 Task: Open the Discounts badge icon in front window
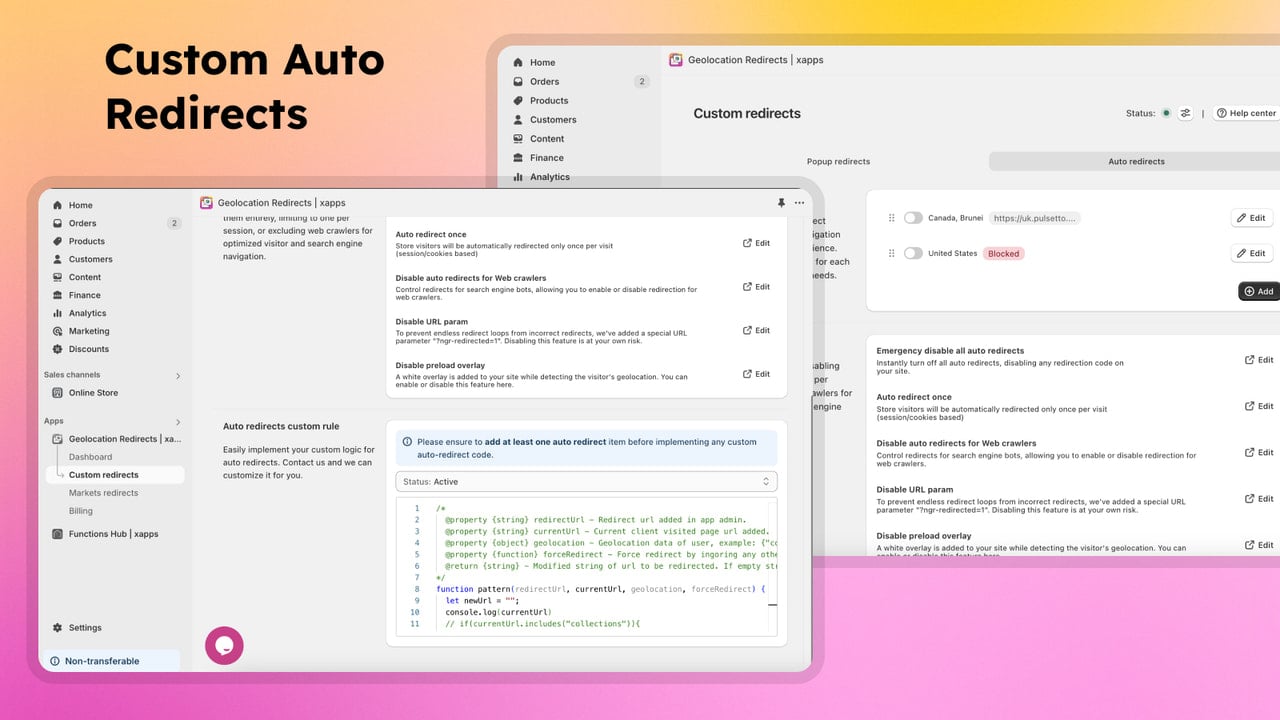[x=58, y=349]
